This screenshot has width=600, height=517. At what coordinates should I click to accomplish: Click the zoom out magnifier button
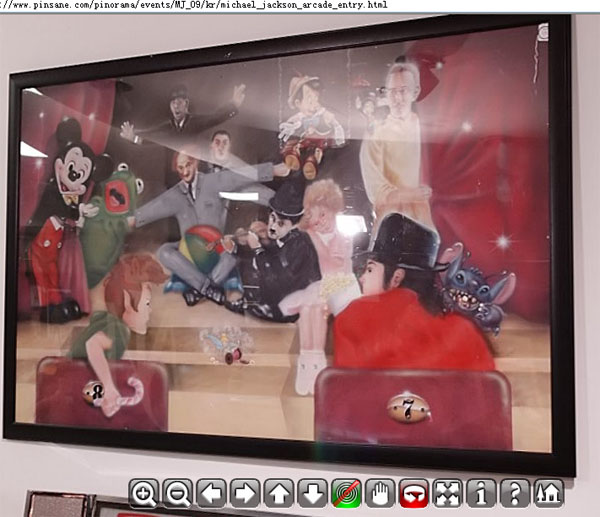pos(178,493)
